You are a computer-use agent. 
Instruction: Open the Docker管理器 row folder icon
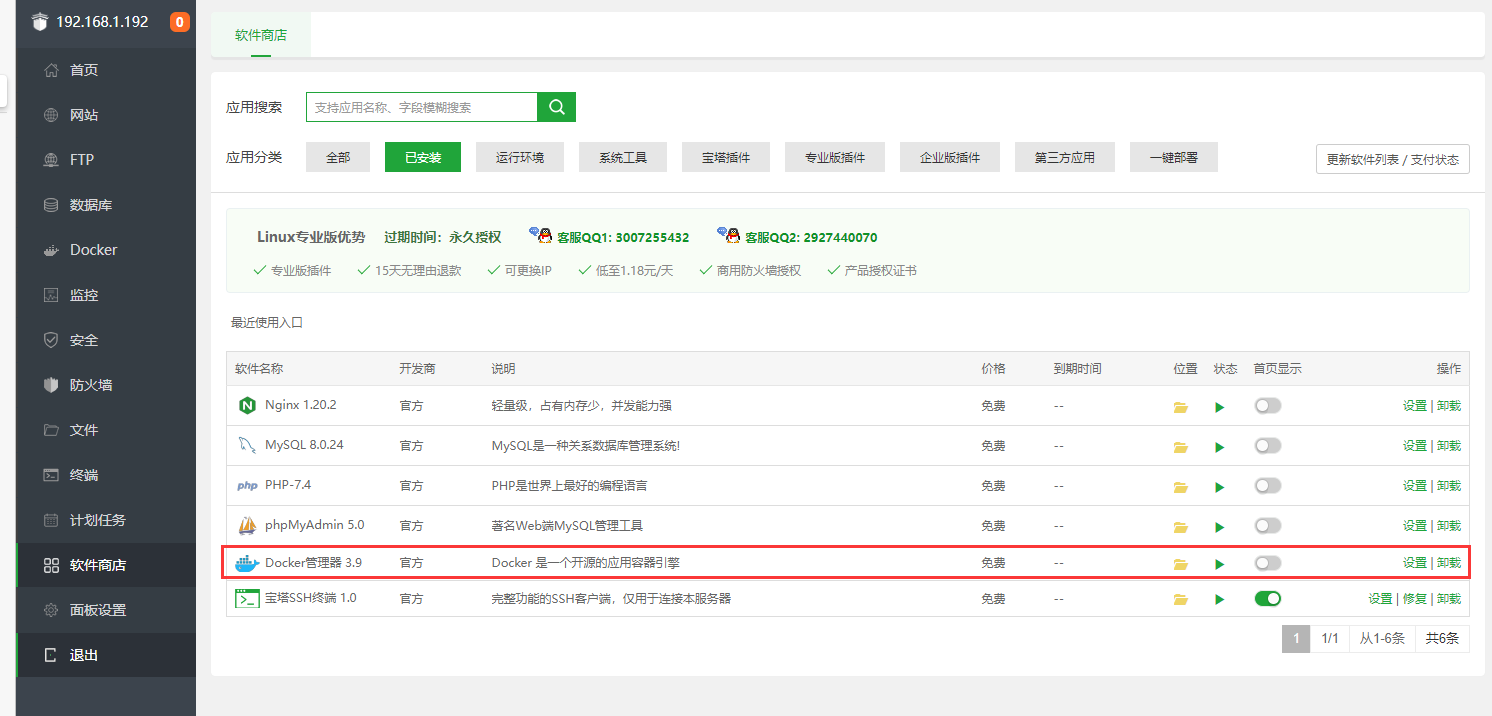[x=1181, y=564]
